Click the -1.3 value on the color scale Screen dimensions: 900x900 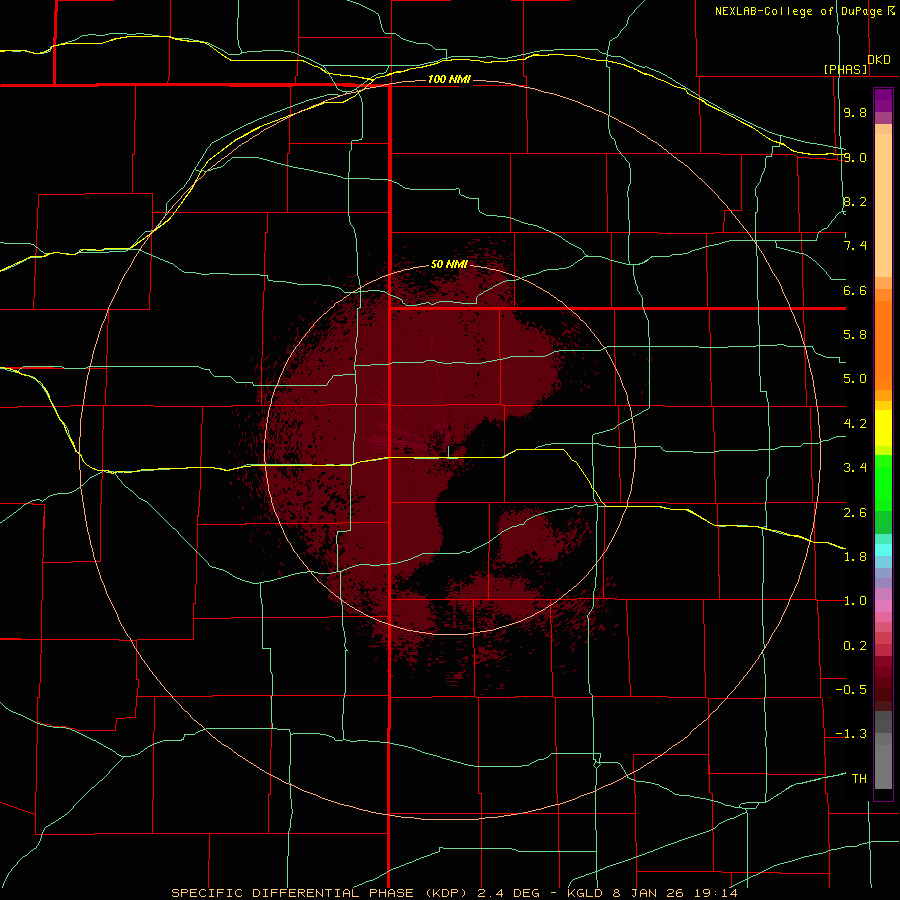(851, 734)
